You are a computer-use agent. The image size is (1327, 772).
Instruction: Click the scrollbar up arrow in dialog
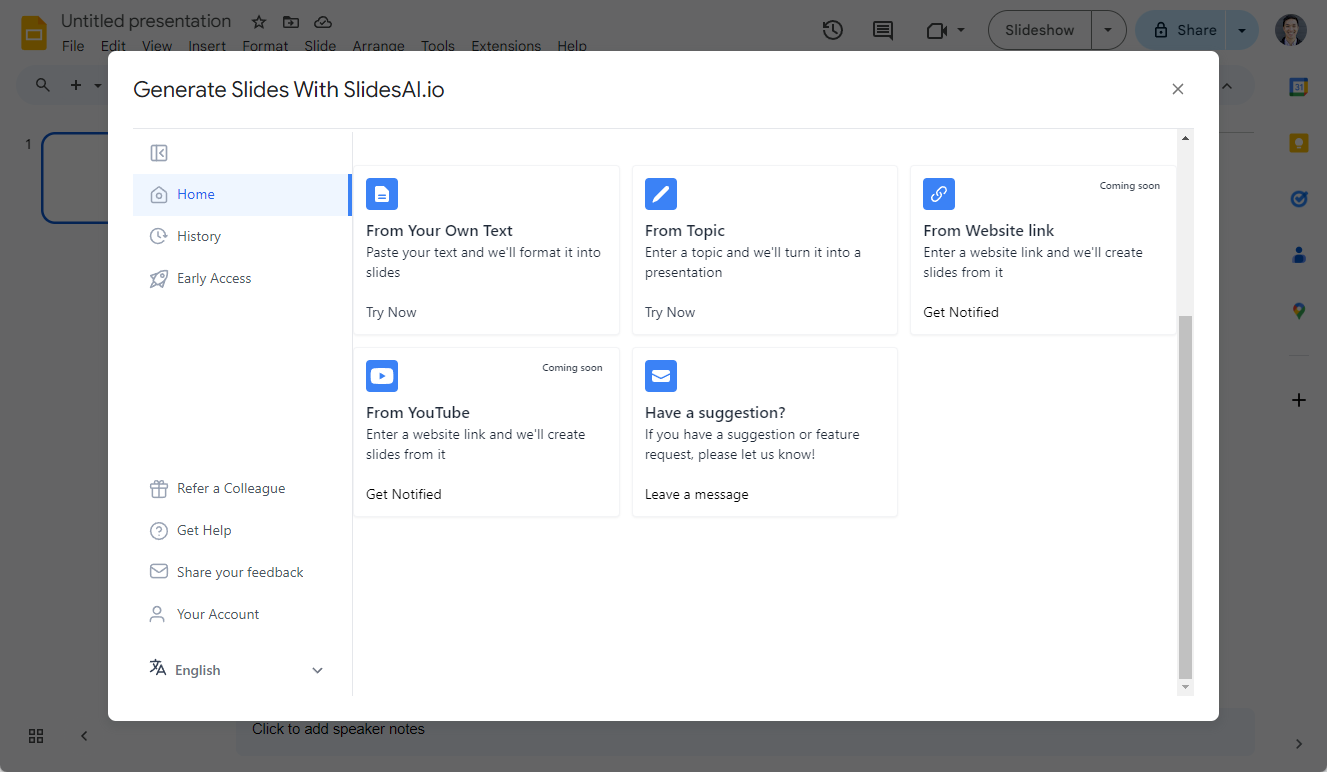coord(1186,138)
